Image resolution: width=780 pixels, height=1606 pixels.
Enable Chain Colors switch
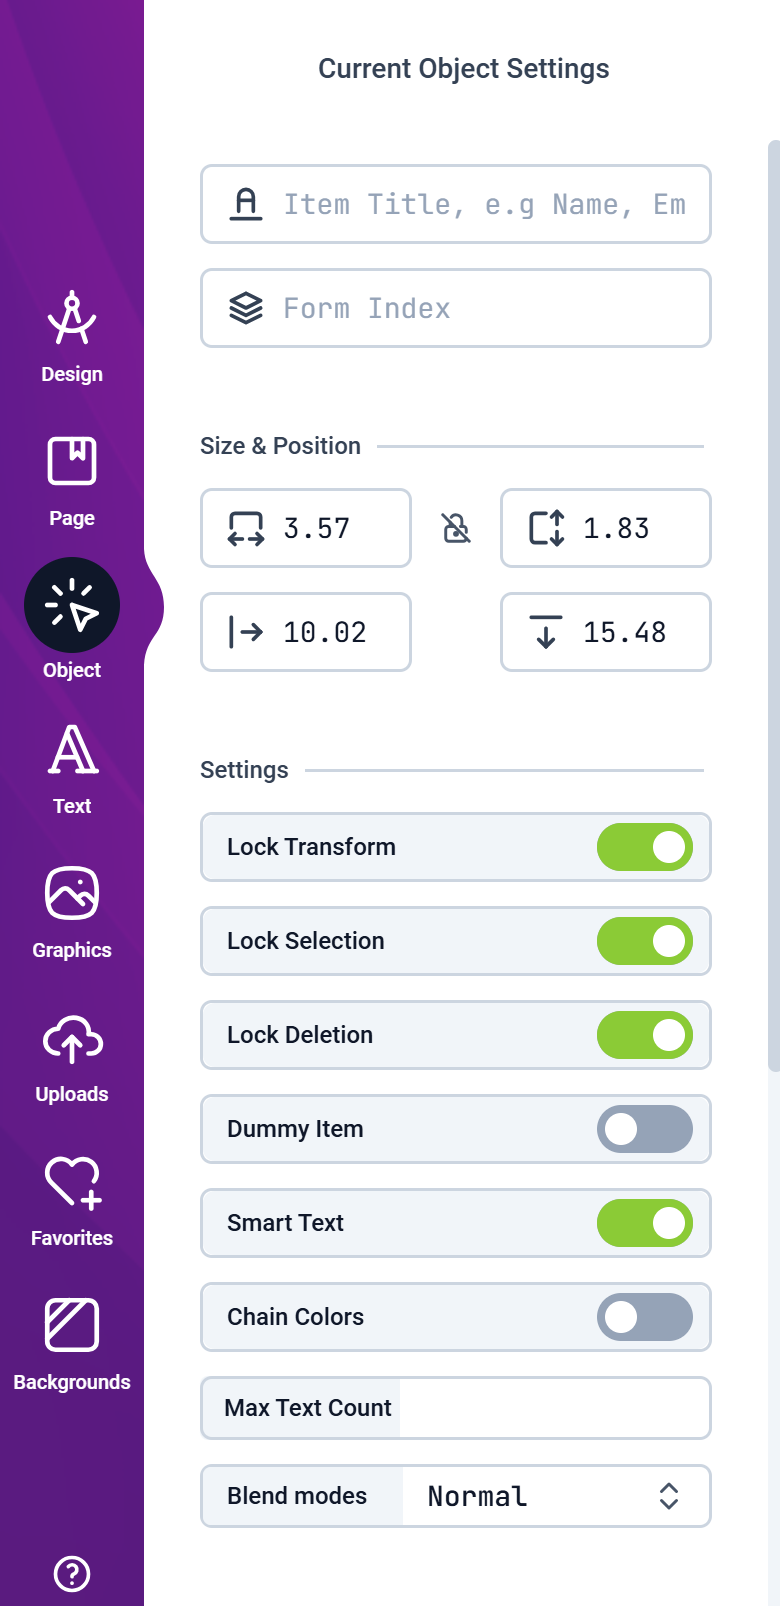645,1317
